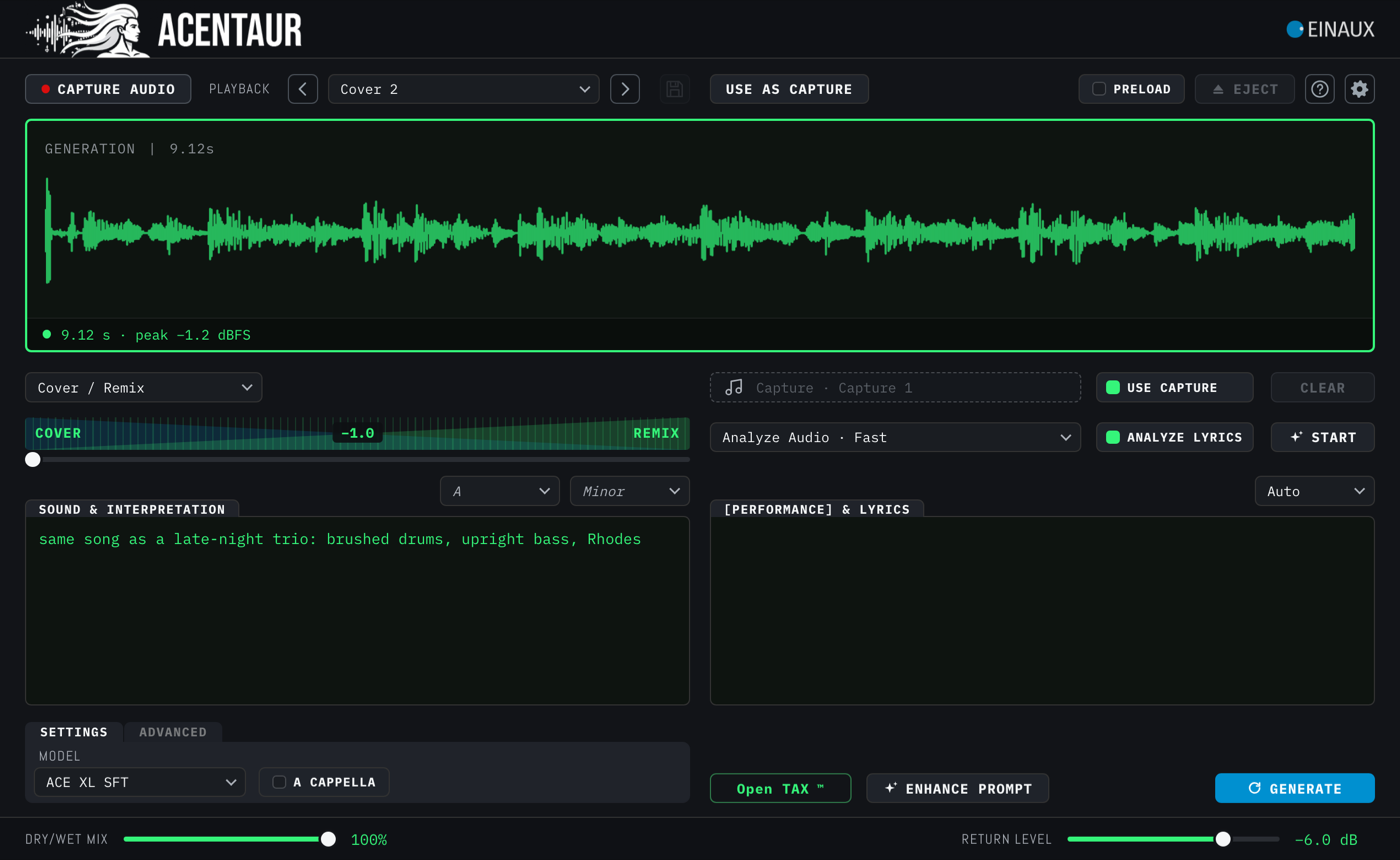The image size is (1400, 860).
Task: Enable the Preload checkbox
Action: [x=1099, y=89]
